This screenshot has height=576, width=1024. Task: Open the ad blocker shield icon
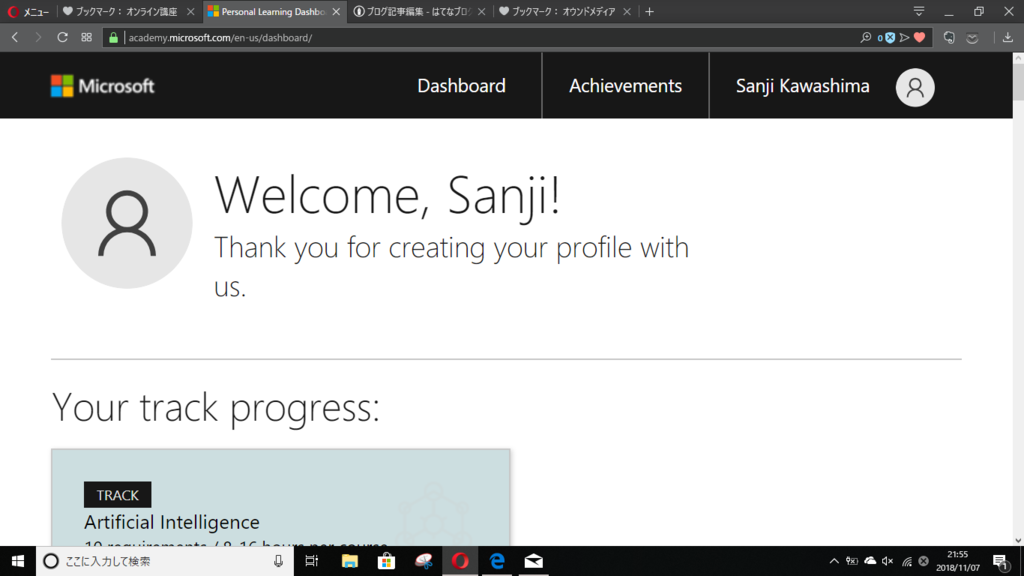pos(889,38)
